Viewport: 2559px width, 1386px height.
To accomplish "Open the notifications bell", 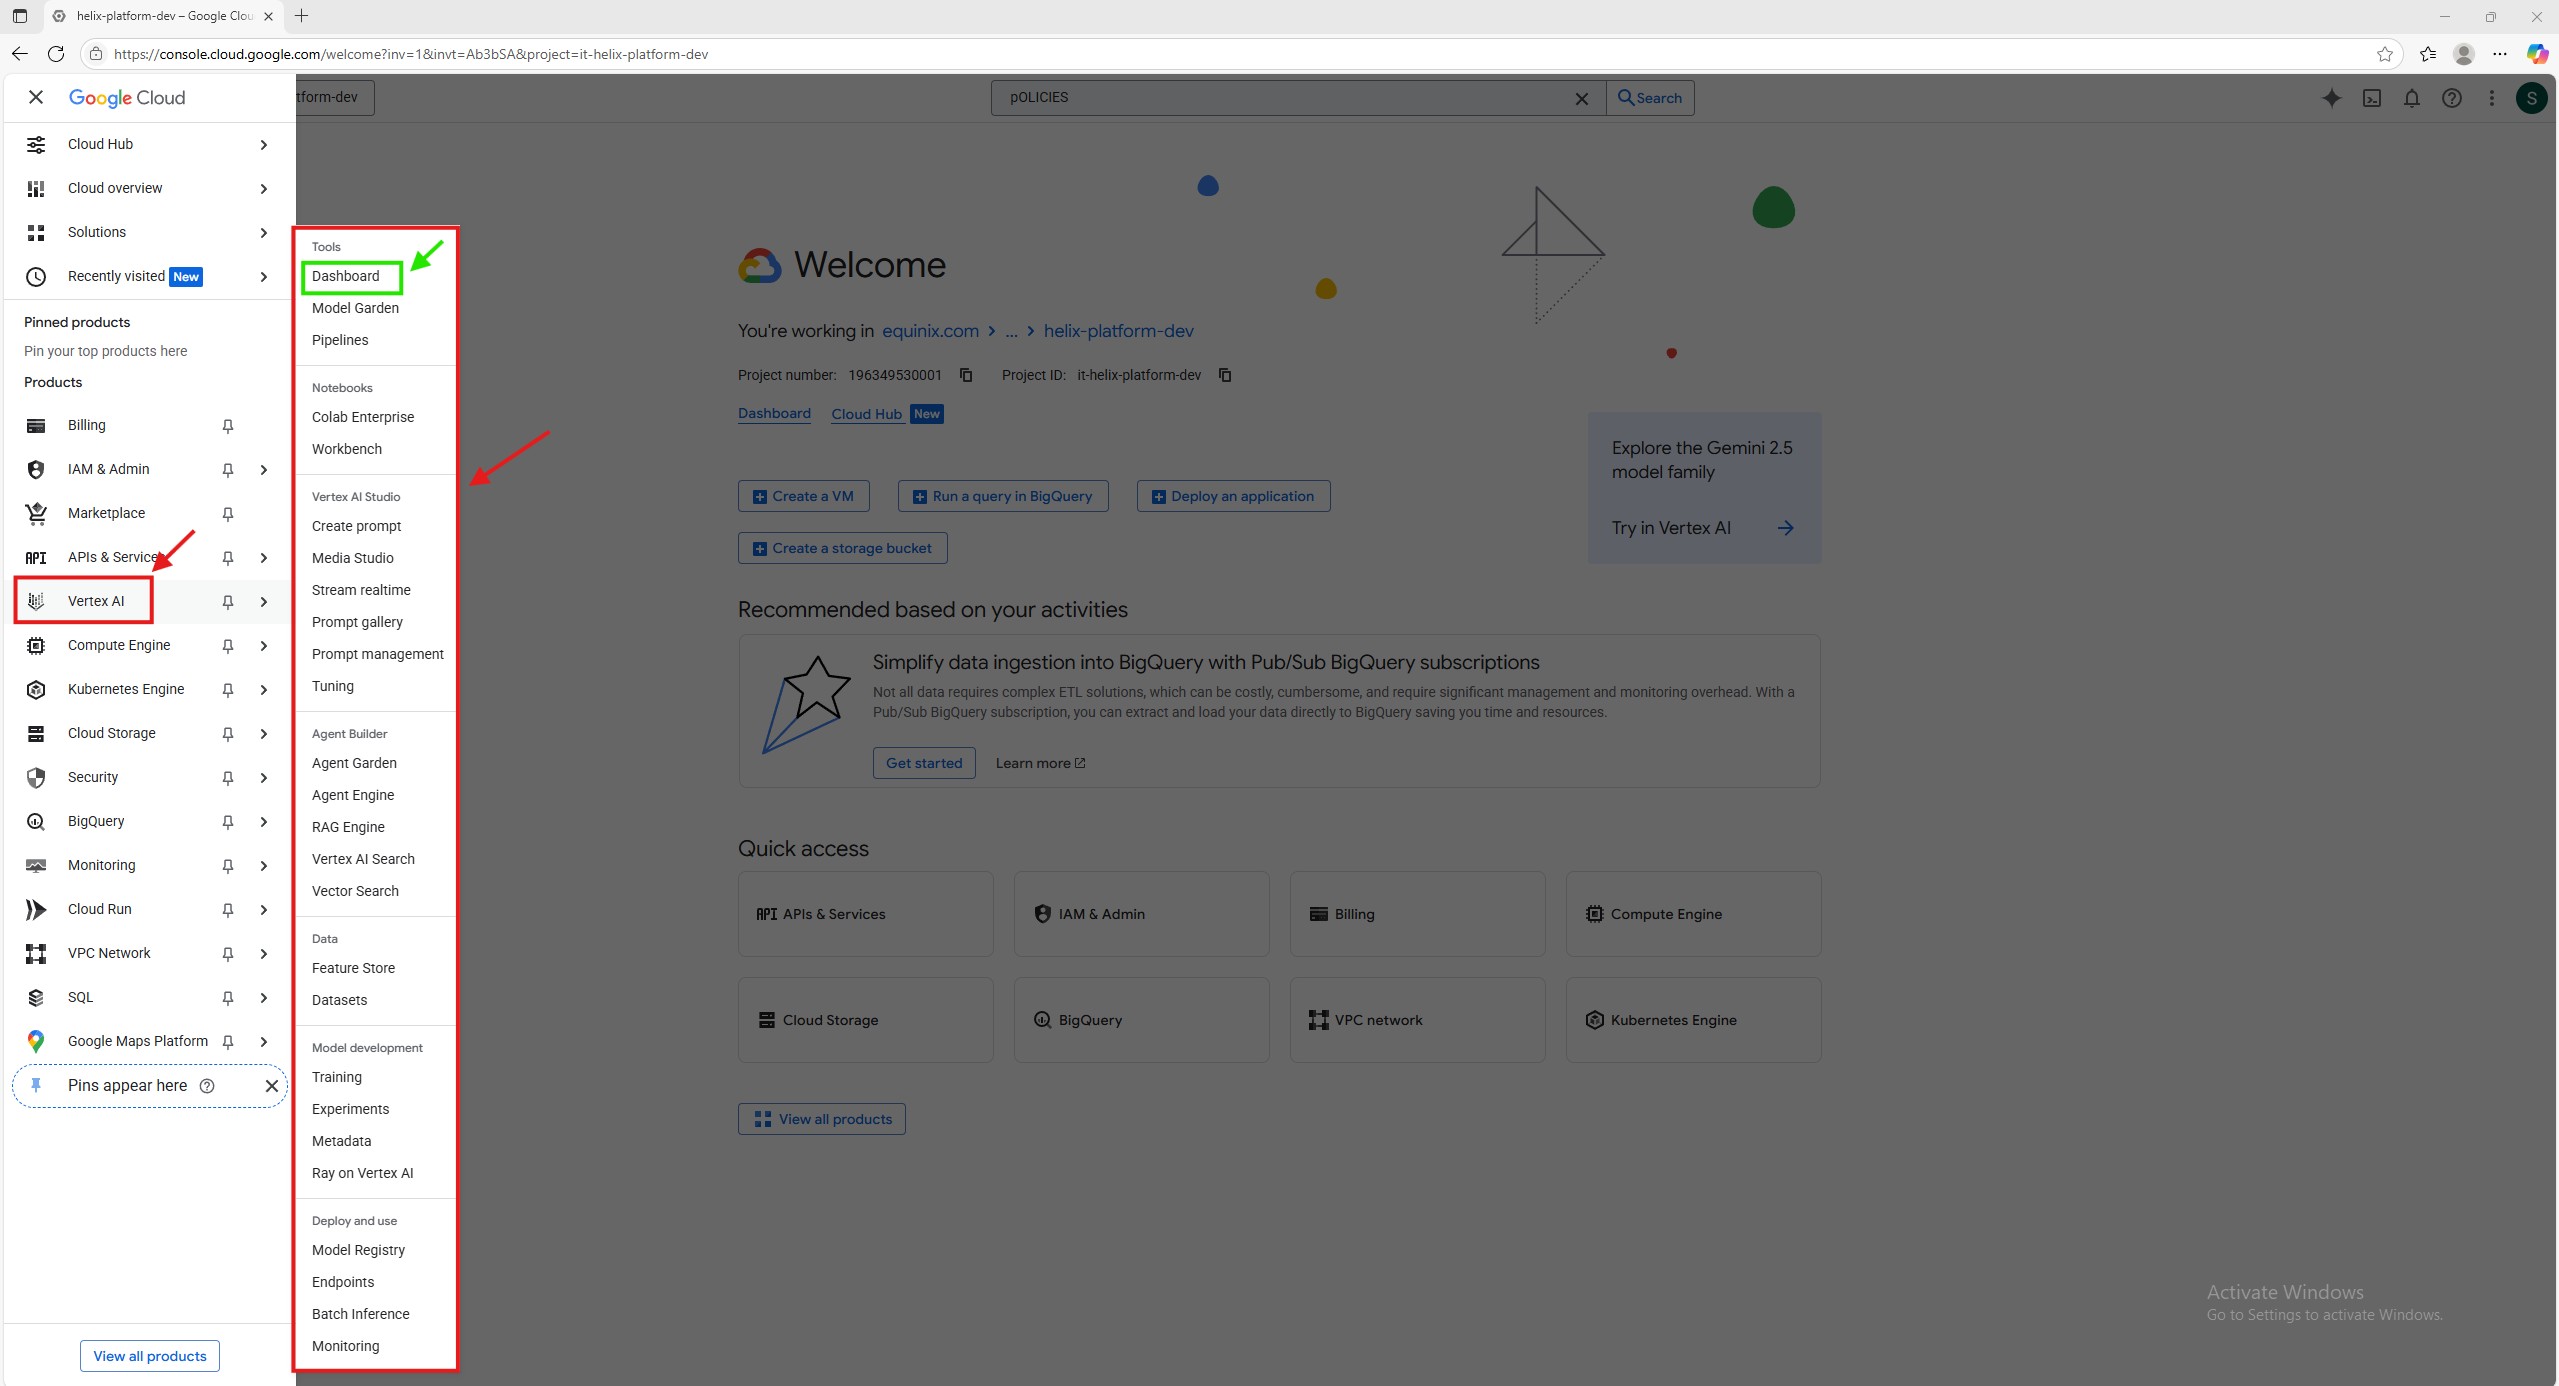I will 2411,98.
